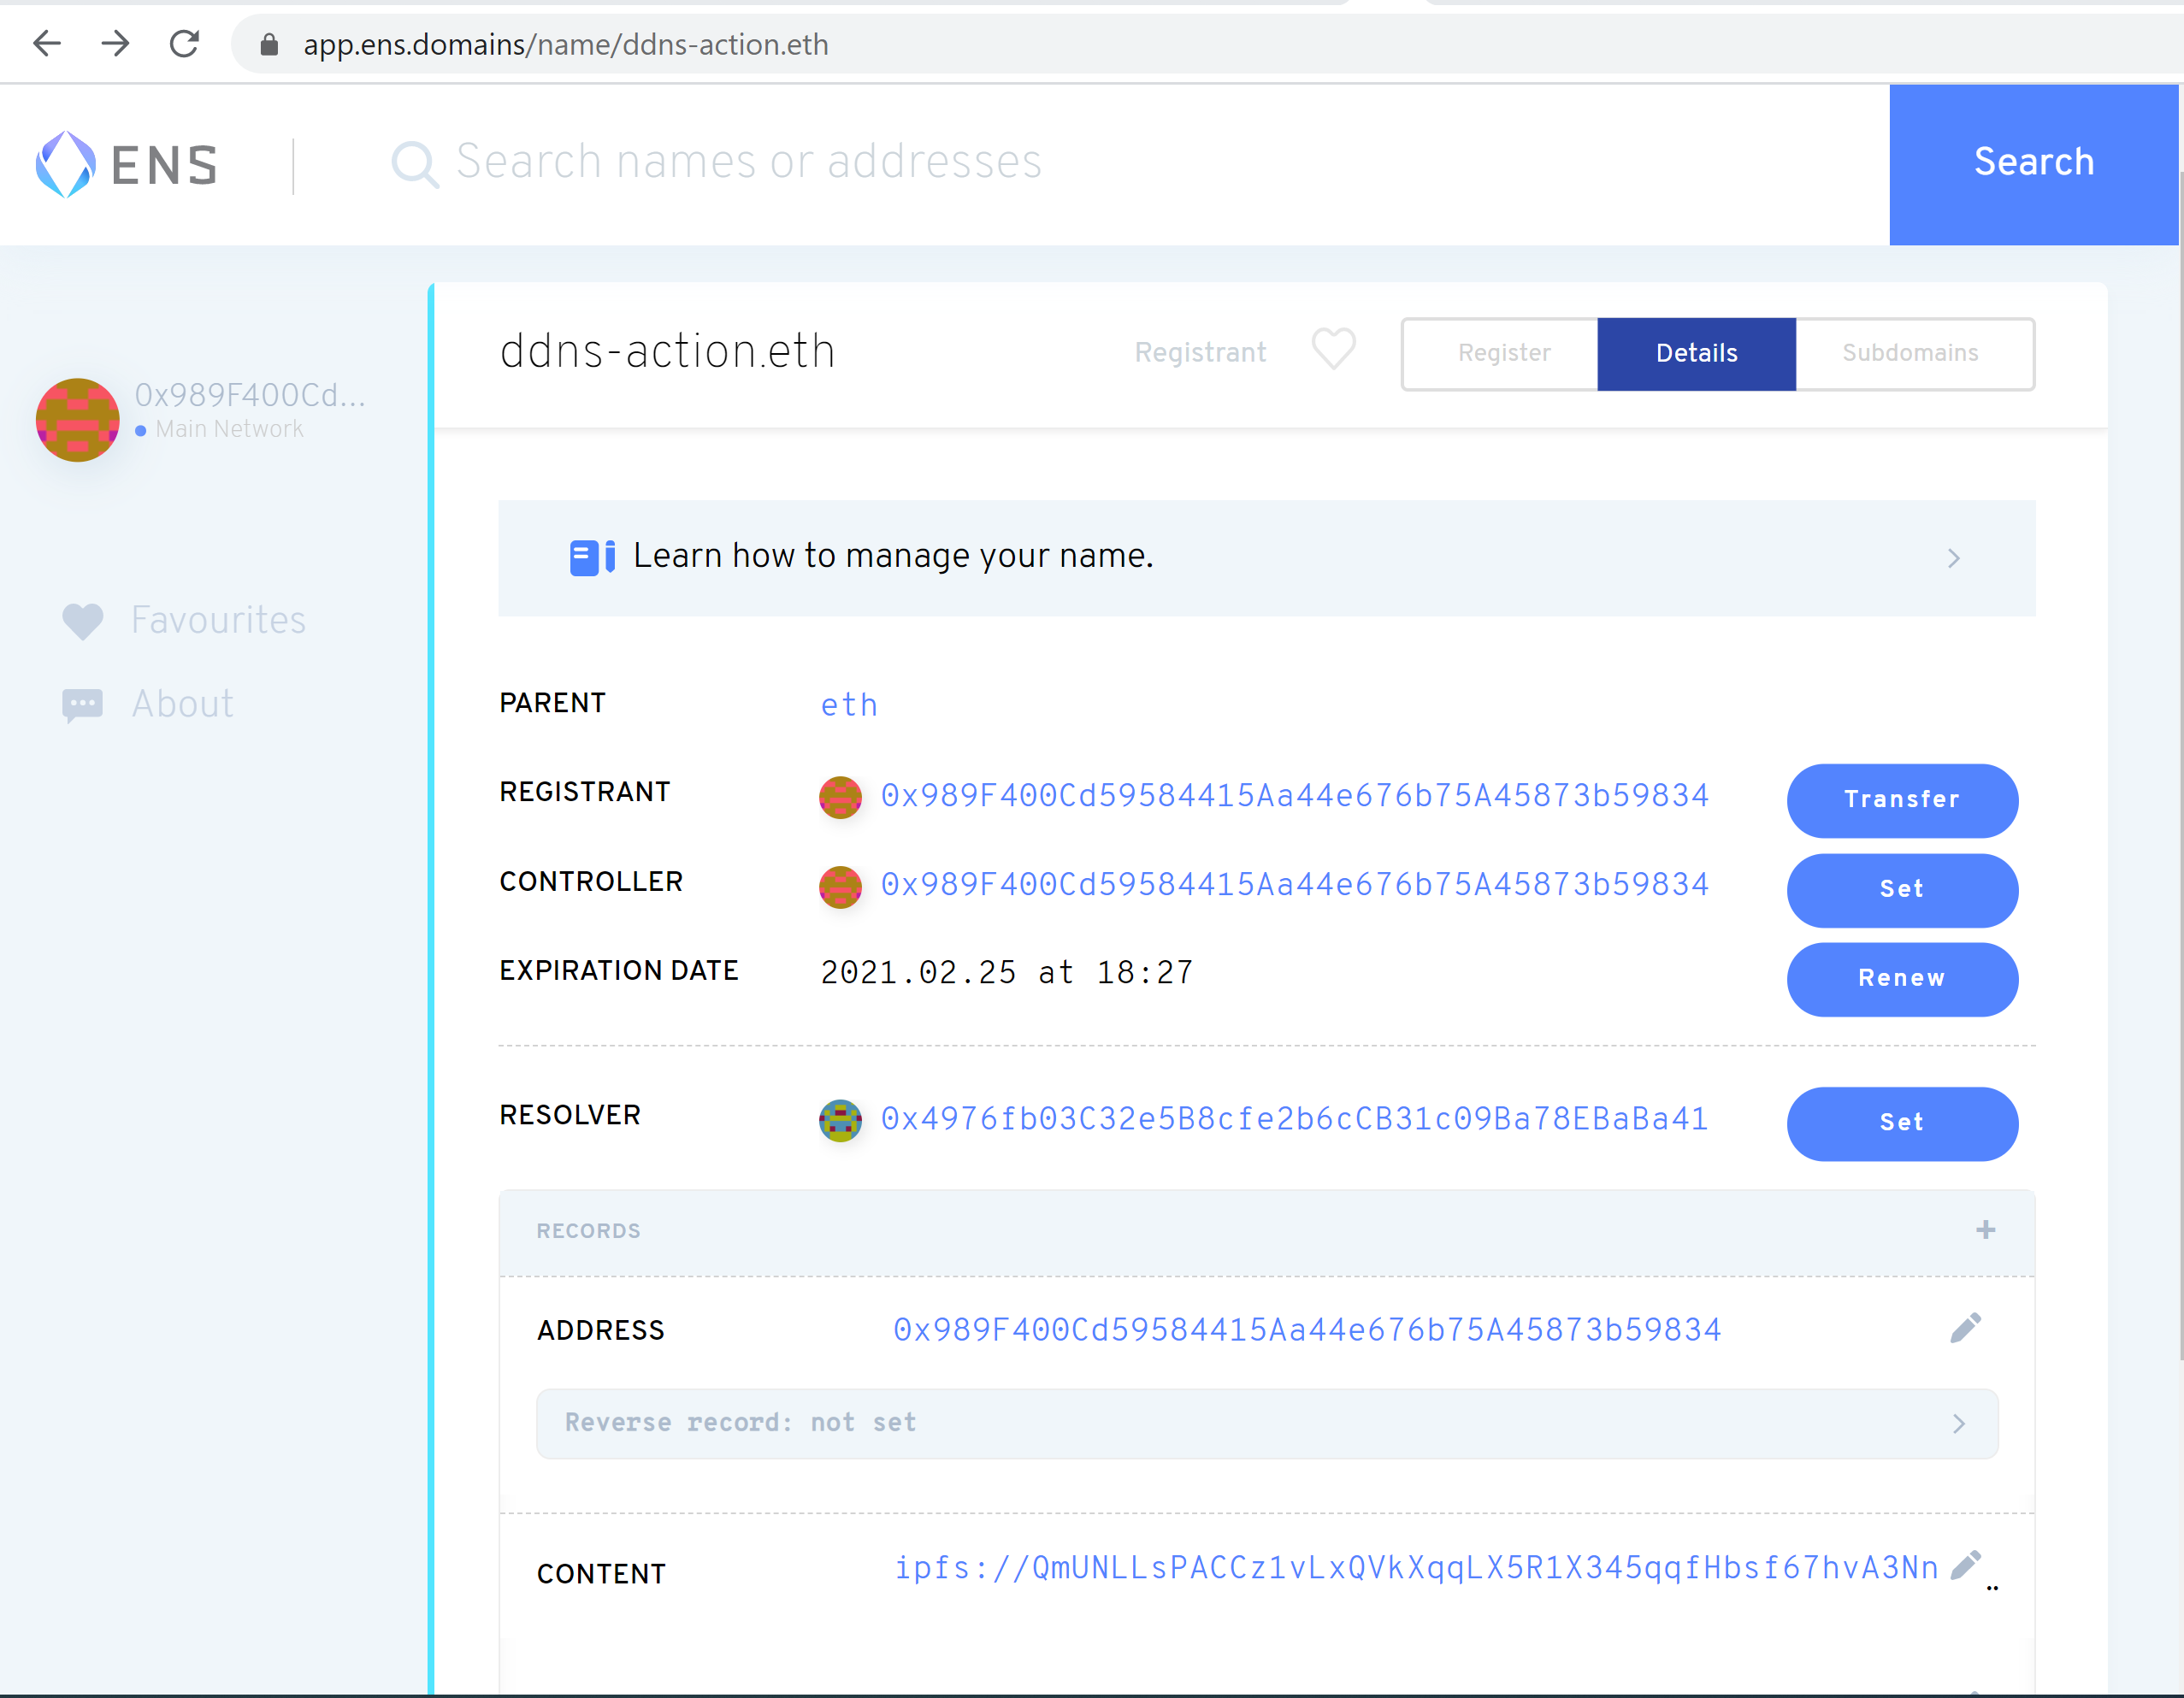
Task: Open the eth parent link
Action: tap(849, 705)
